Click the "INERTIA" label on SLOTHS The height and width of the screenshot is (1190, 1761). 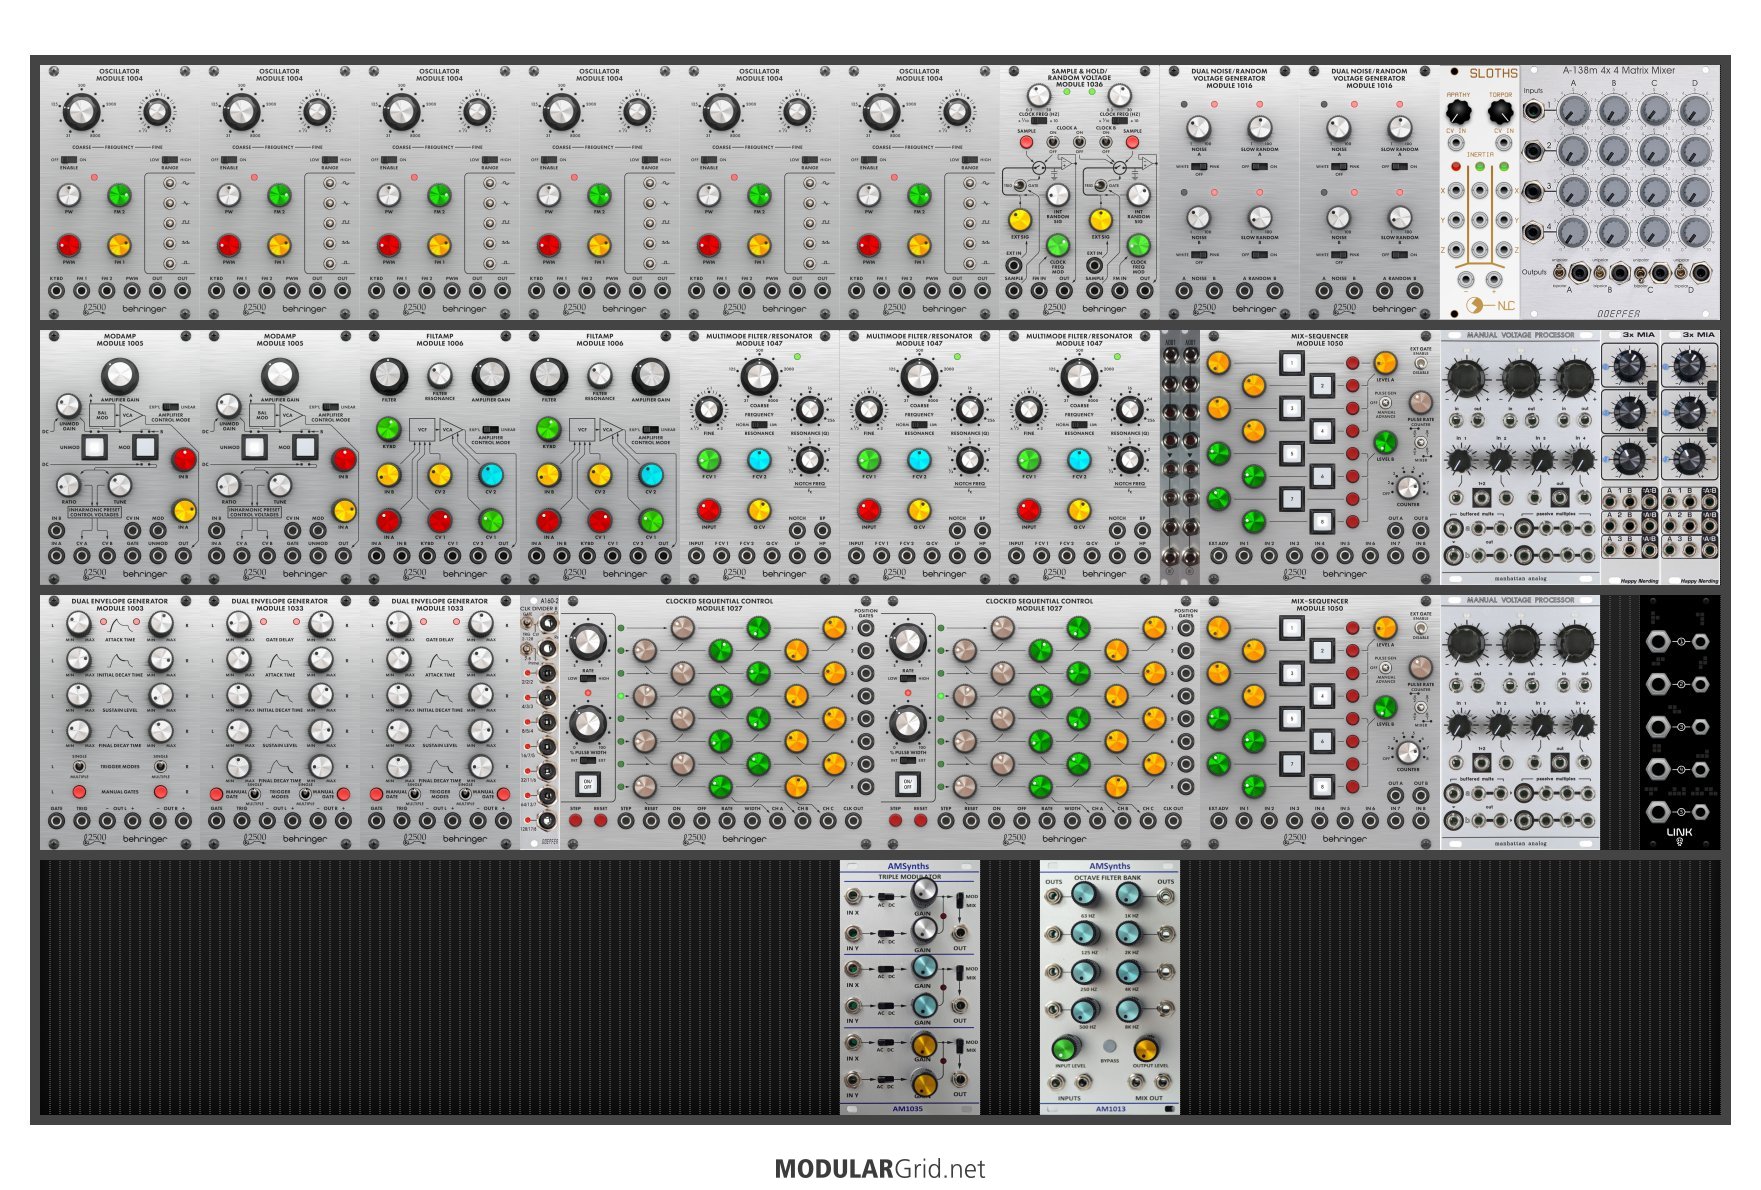[x=1480, y=155]
